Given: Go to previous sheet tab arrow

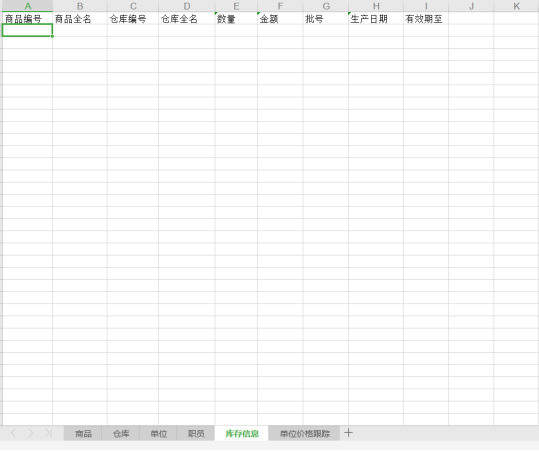Looking at the screenshot, I should (x=13, y=433).
